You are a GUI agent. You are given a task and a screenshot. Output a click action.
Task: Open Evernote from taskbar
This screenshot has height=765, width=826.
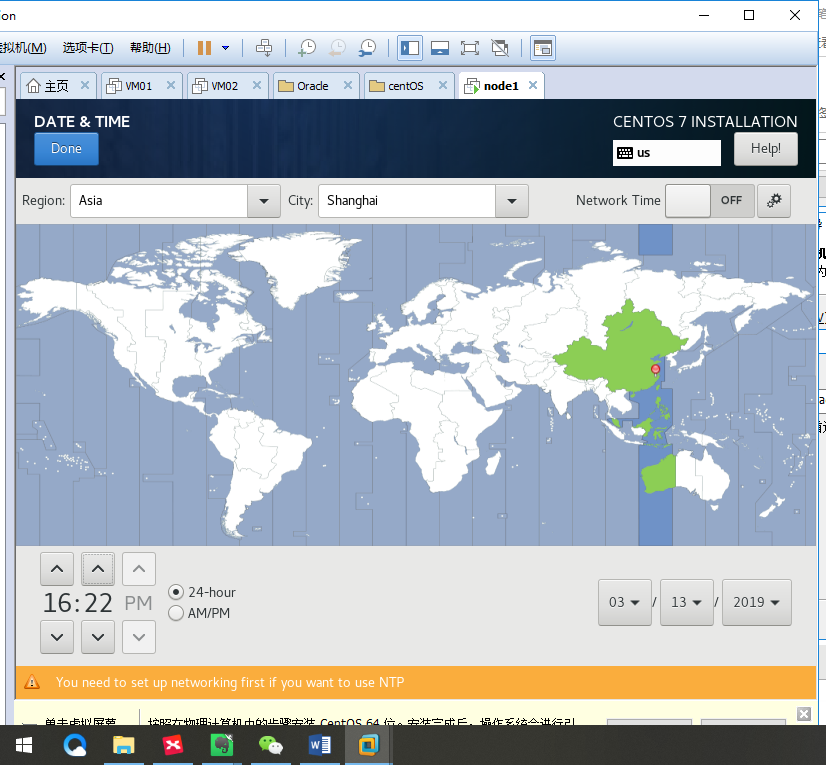pyautogui.click(x=222, y=745)
